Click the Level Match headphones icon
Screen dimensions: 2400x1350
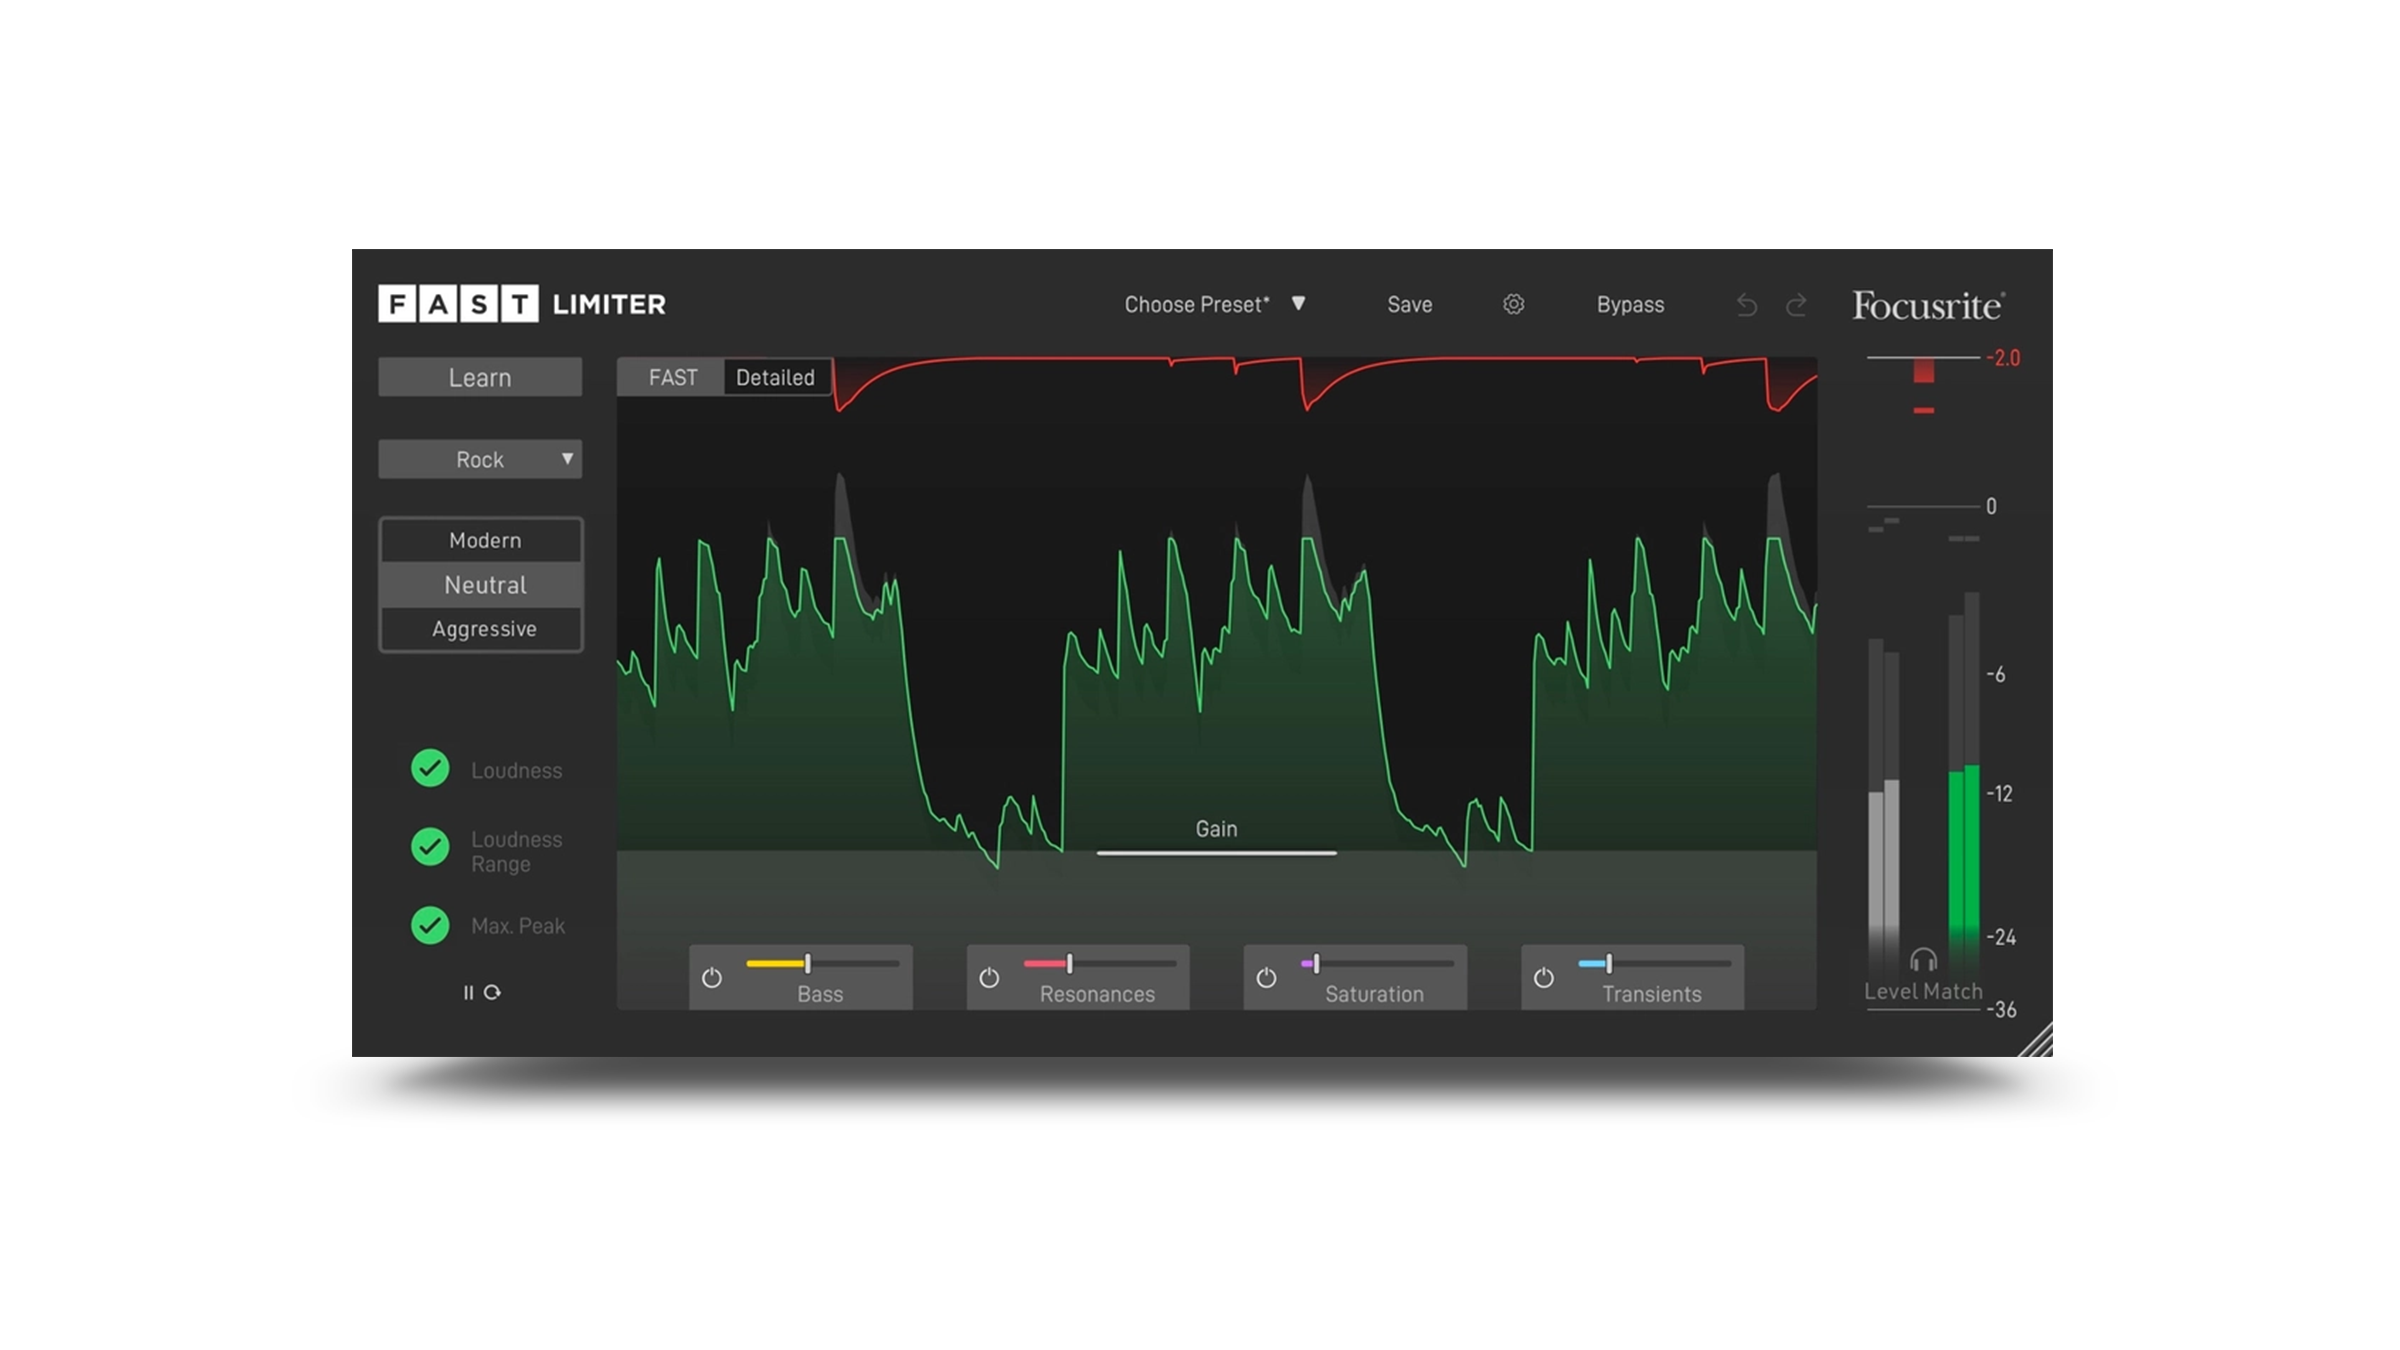coord(1922,961)
